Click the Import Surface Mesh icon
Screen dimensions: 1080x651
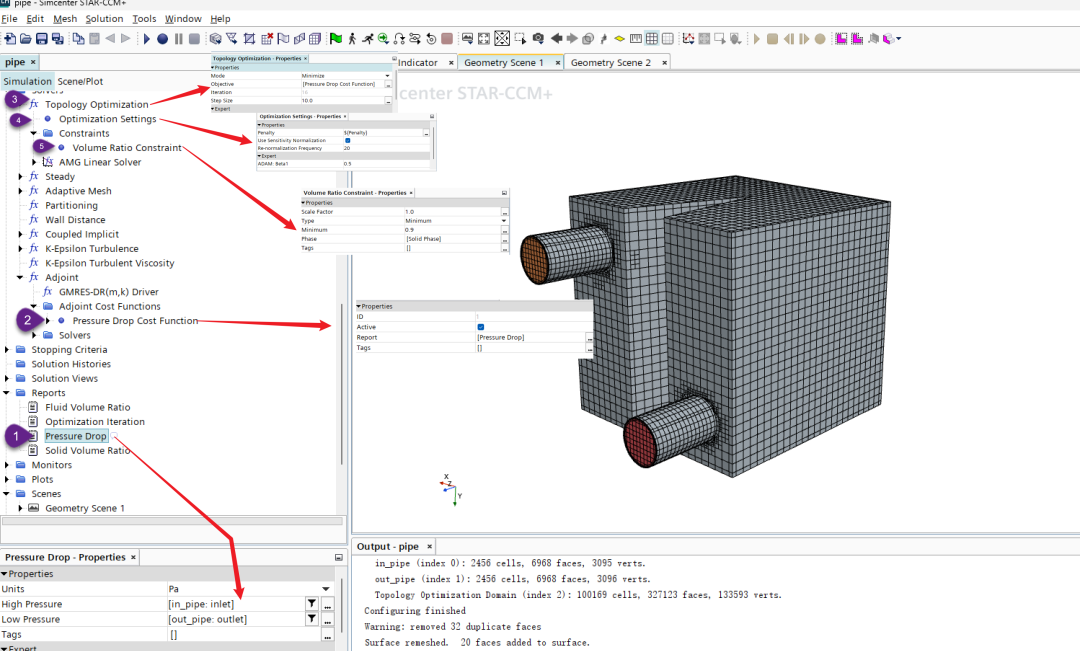[216, 39]
